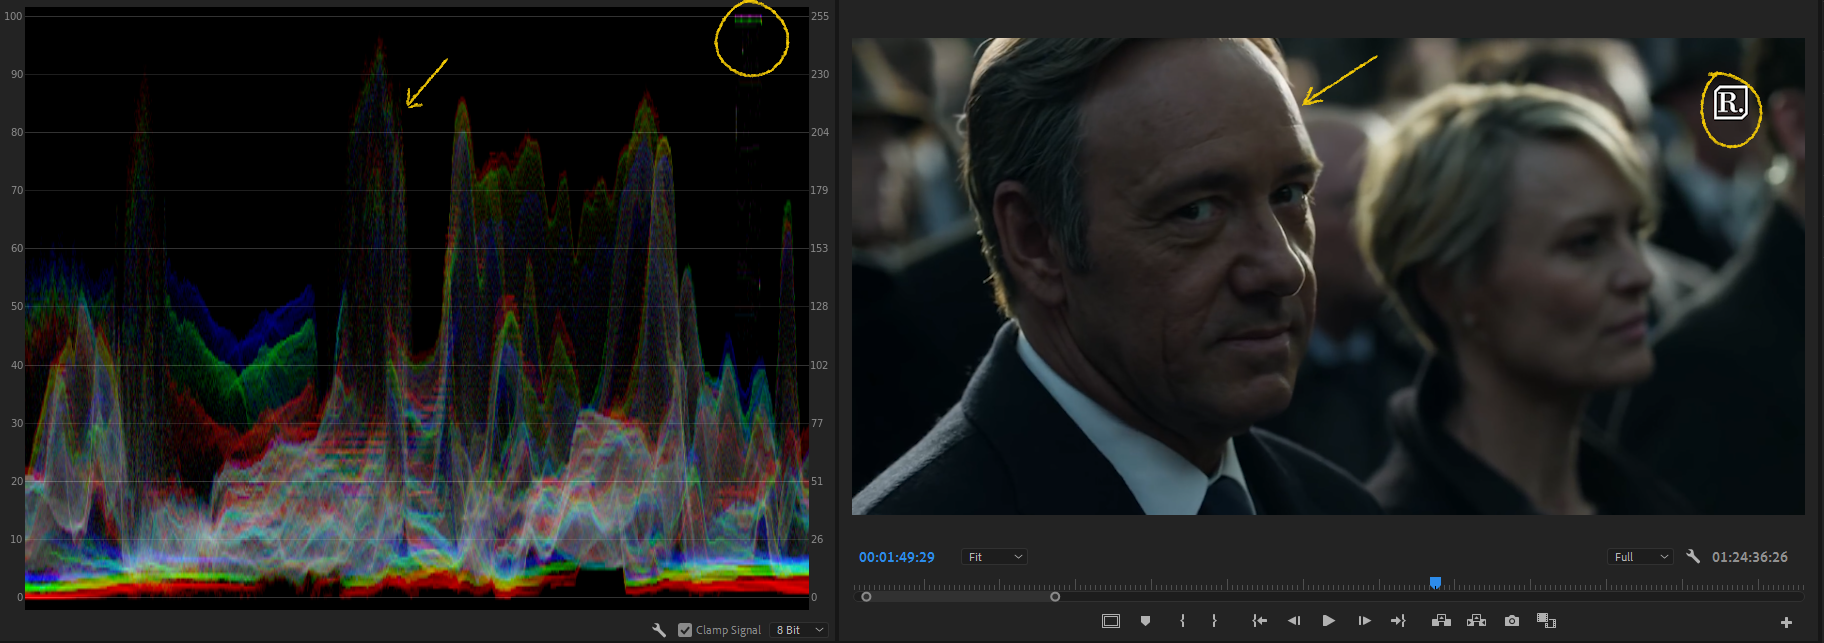This screenshot has width=1824, height=643.
Task: Click the Export Frame camera icon
Action: (1512, 621)
